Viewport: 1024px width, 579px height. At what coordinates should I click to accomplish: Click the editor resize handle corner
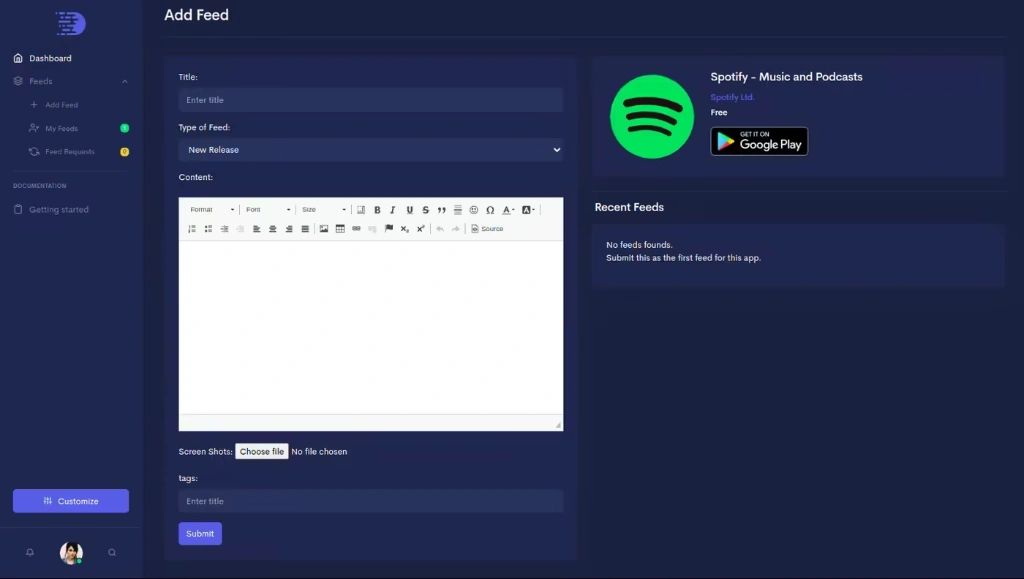[x=558, y=425]
